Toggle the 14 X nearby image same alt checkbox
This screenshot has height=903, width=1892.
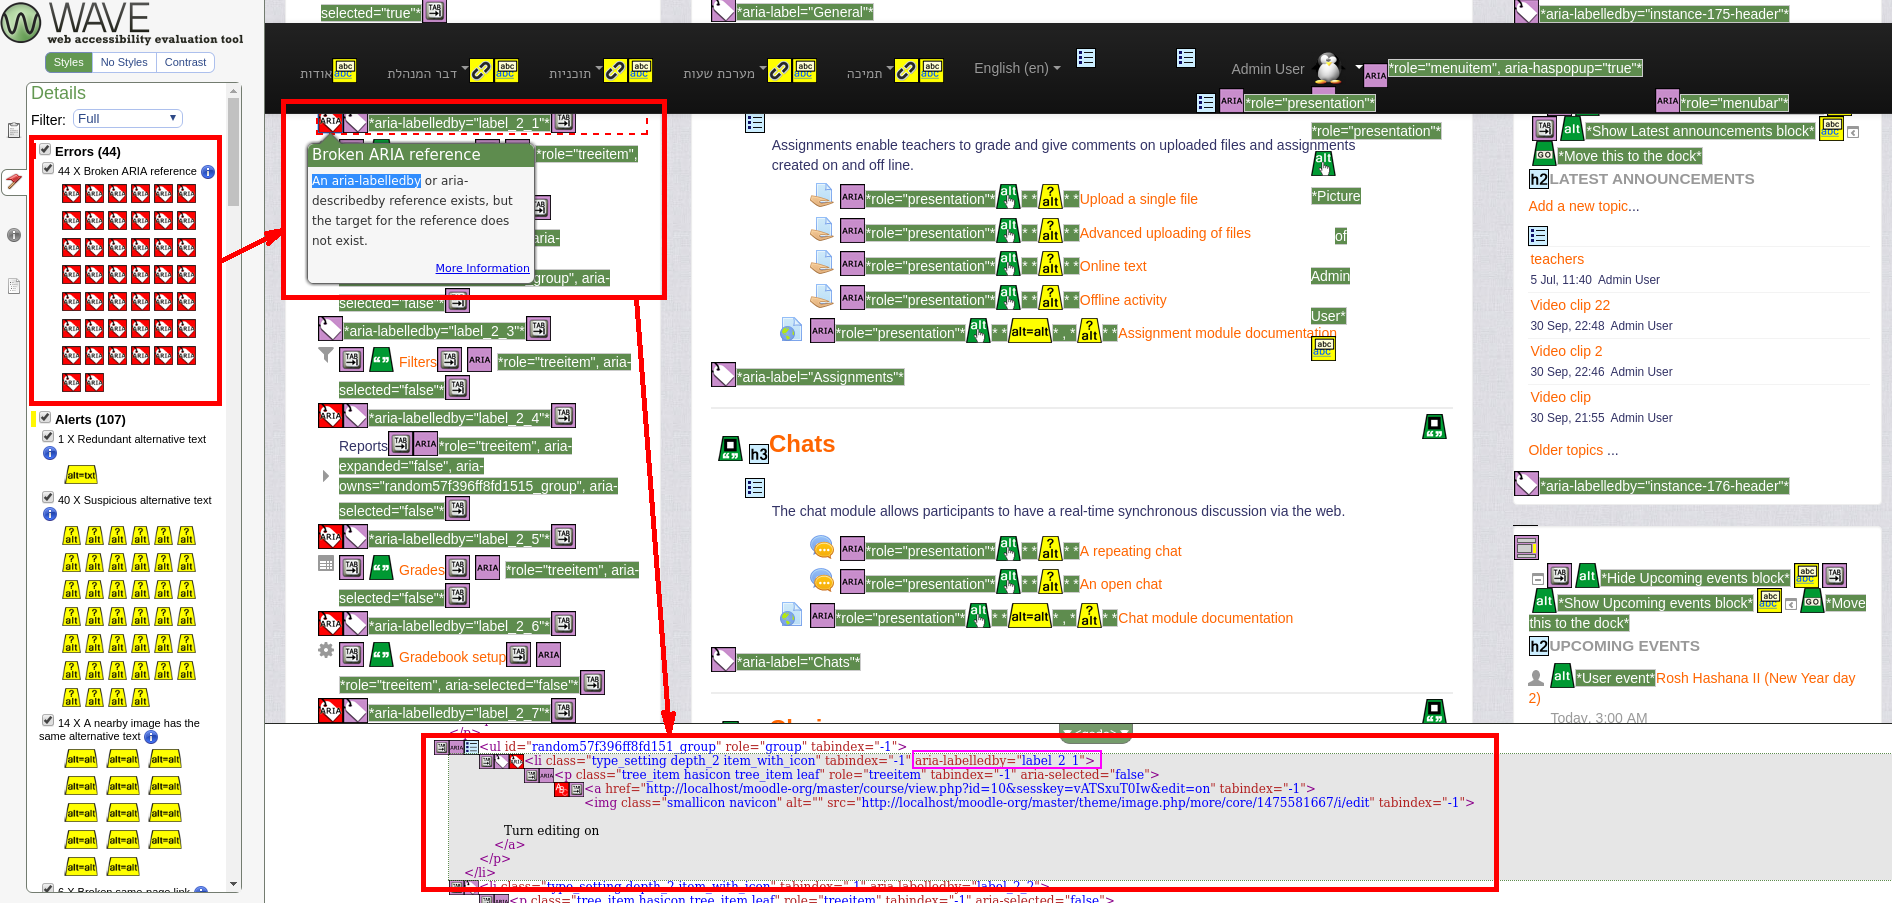[x=48, y=721]
